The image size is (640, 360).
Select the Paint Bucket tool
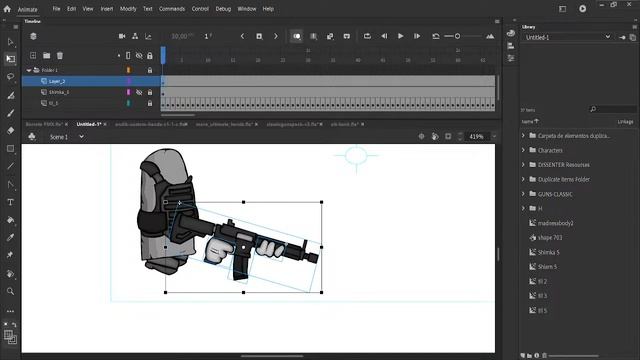point(11,220)
